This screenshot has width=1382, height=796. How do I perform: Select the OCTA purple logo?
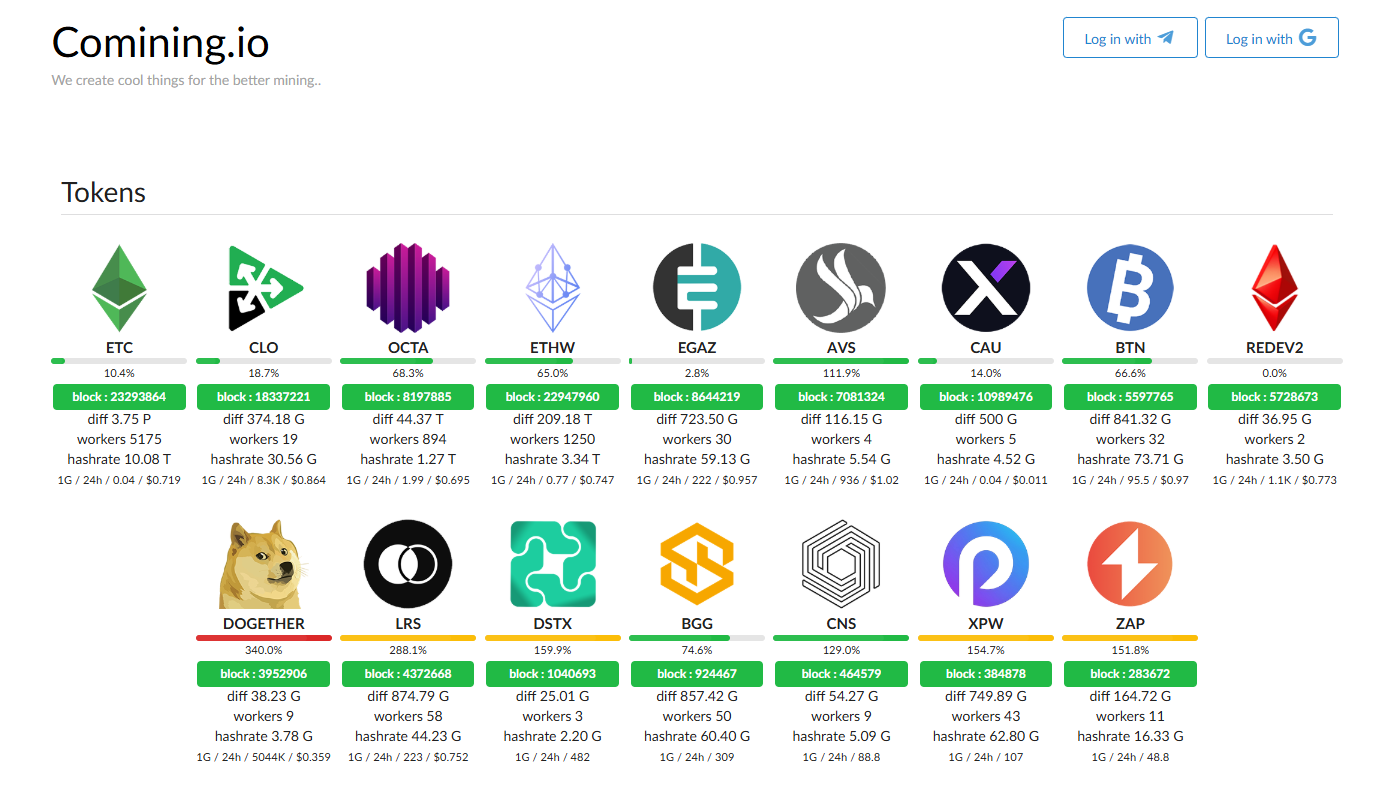408,288
